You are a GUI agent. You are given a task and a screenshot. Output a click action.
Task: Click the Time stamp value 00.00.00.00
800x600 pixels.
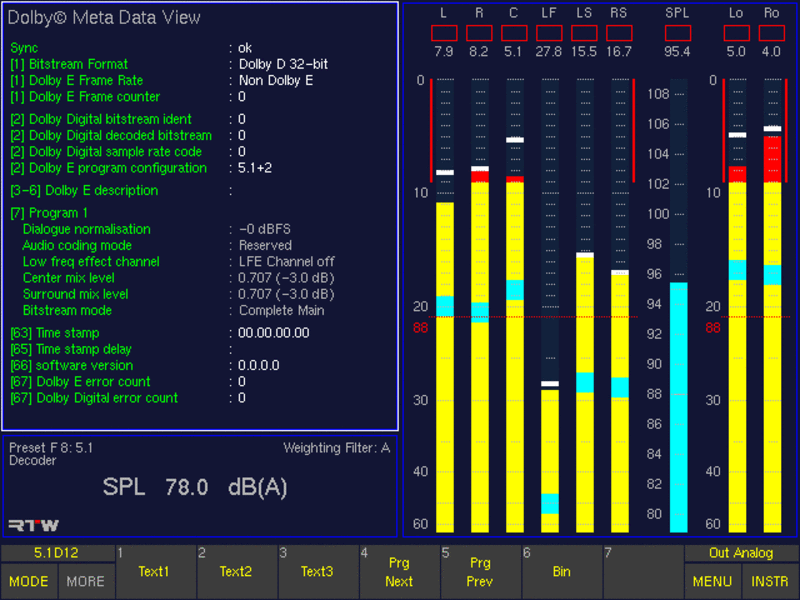(273, 334)
